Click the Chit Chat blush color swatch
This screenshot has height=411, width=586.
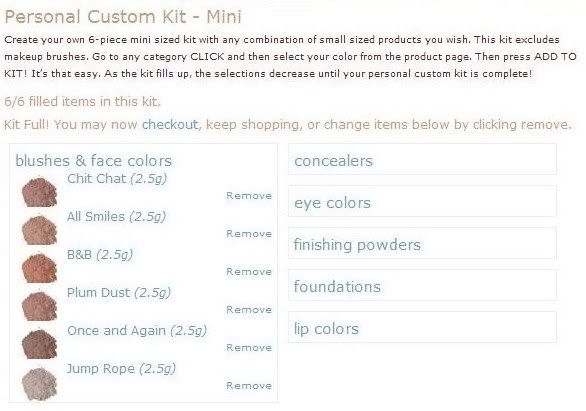pyautogui.click(x=39, y=191)
